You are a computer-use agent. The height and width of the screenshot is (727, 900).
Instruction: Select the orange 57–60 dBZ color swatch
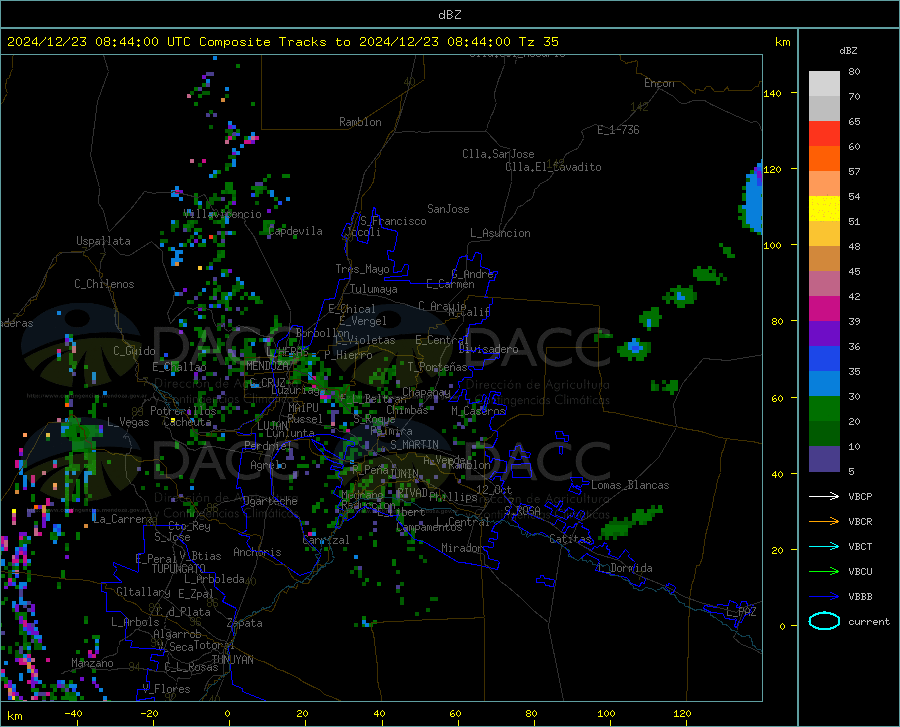(824, 159)
